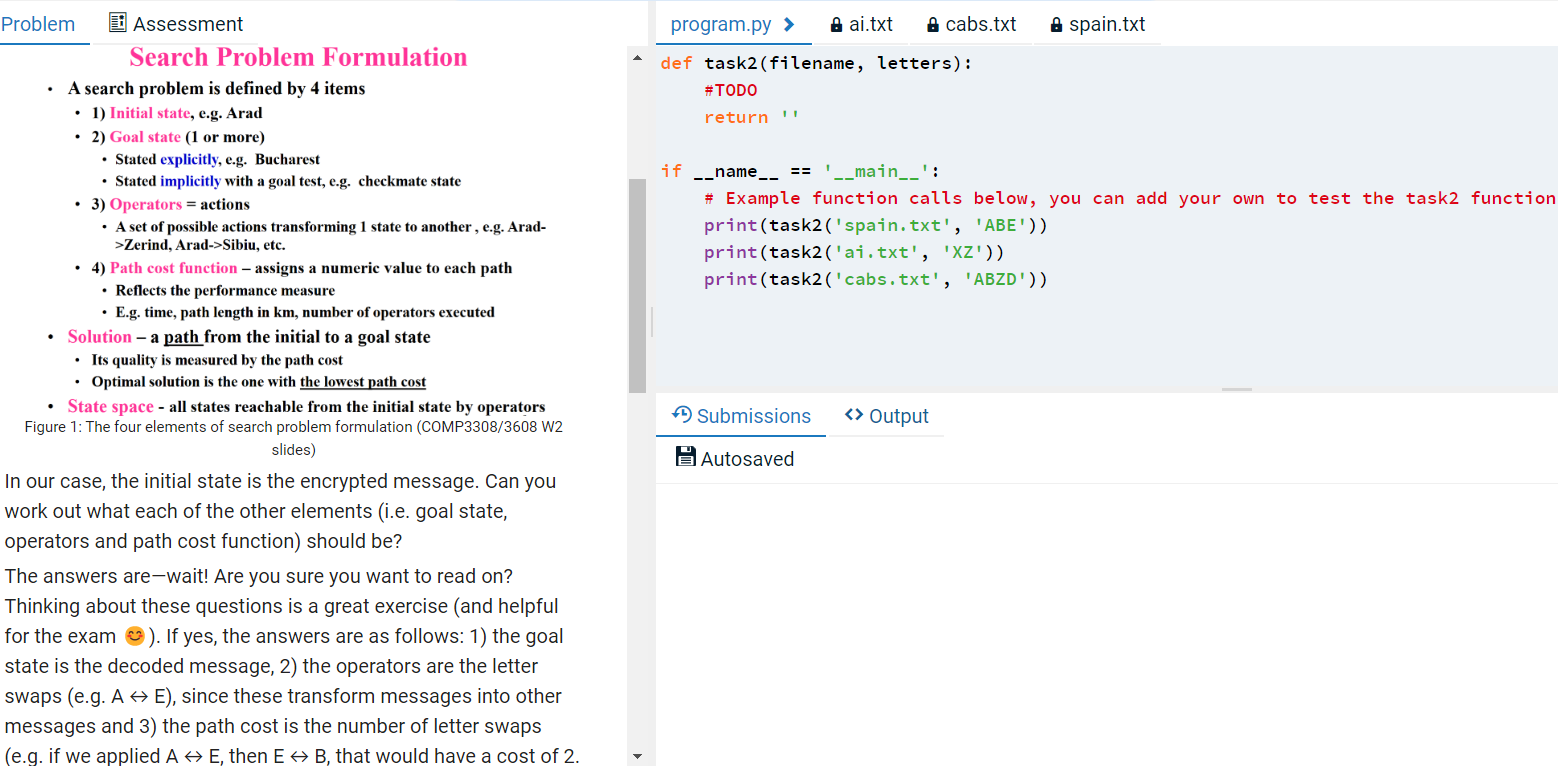Click the 'def task2(filename, letters):' line
The height and width of the screenshot is (766, 1558).
pyautogui.click(x=816, y=63)
